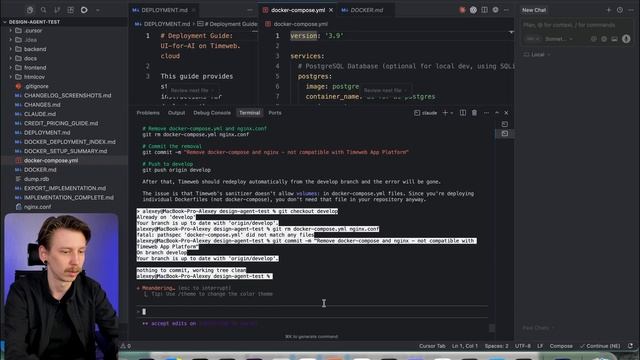The width and height of the screenshot is (640, 360).
Task: Maximize terminal panel with the up chevron
Action: click(x=497, y=113)
